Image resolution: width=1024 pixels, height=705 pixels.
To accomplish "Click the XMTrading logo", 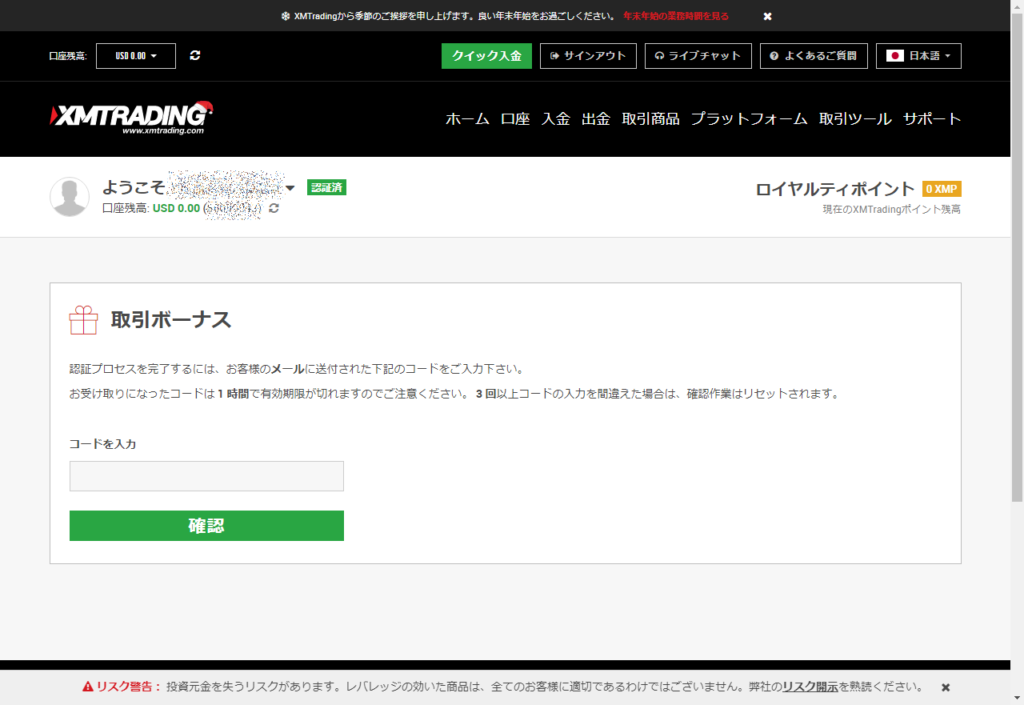I will click(131, 118).
